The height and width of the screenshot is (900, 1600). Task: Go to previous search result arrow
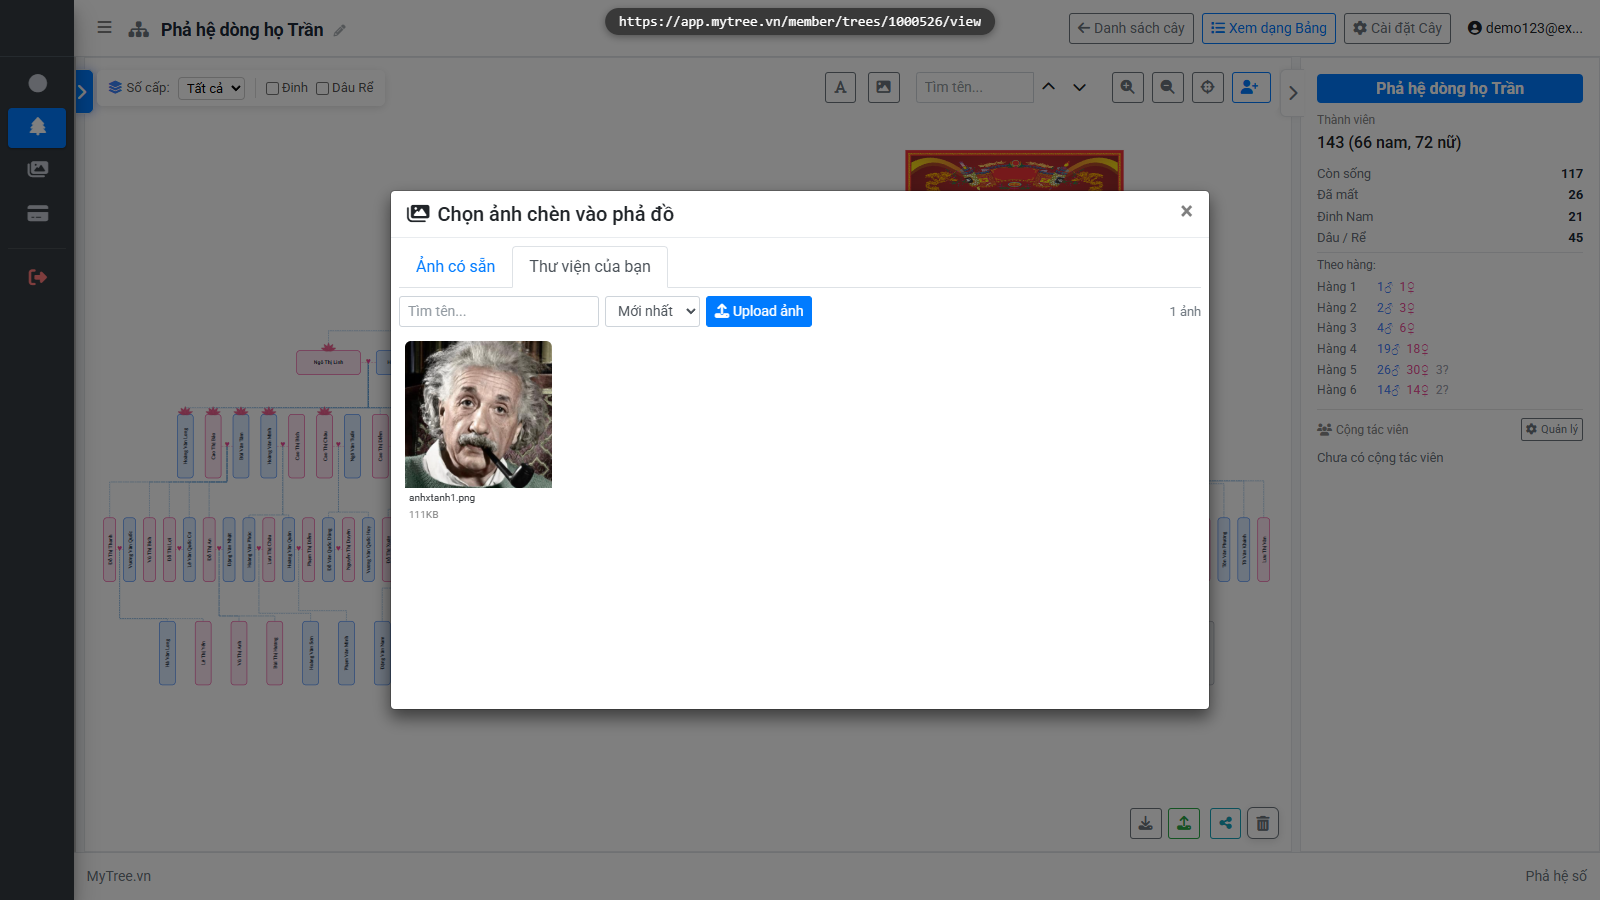tap(1049, 87)
